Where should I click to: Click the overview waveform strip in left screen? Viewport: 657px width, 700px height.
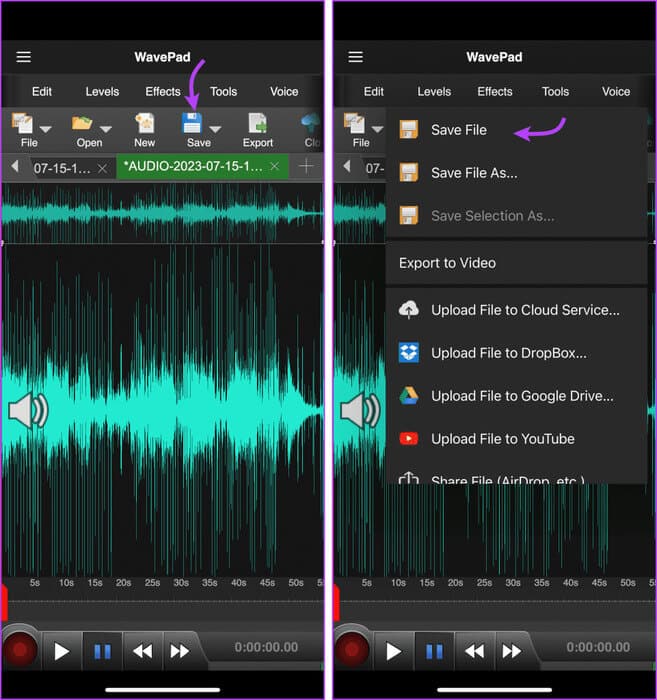pos(162,213)
